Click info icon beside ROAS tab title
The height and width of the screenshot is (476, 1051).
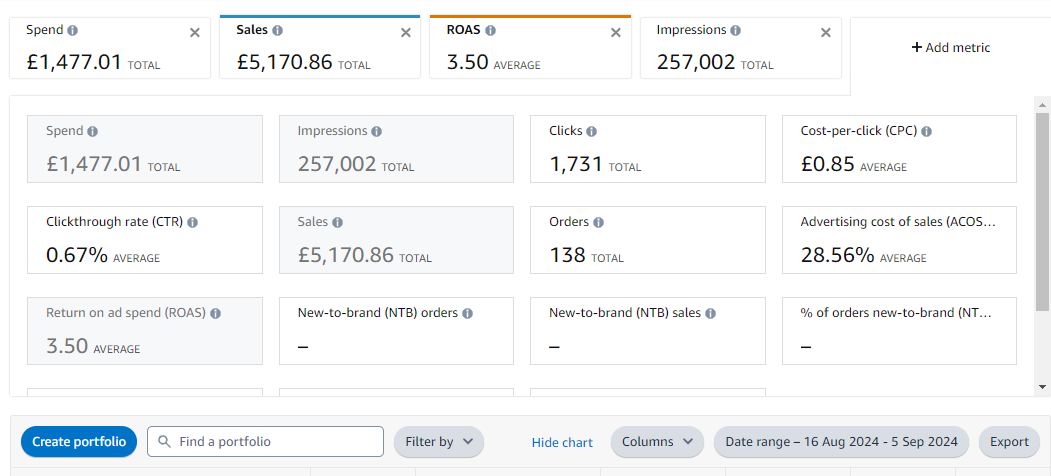click(x=491, y=30)
